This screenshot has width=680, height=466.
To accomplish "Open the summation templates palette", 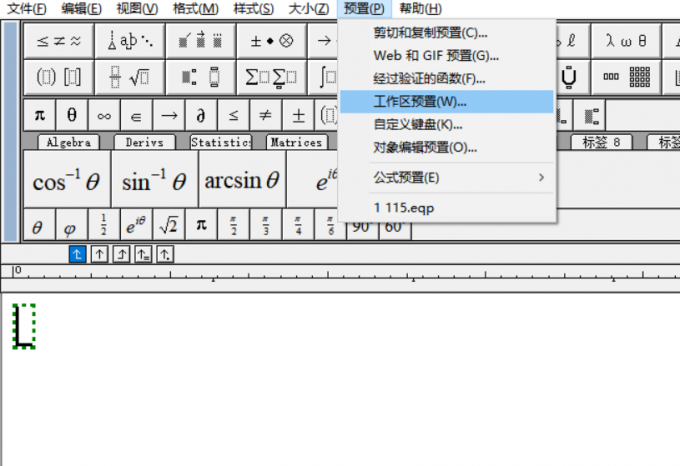I will (x=271, y=78).
